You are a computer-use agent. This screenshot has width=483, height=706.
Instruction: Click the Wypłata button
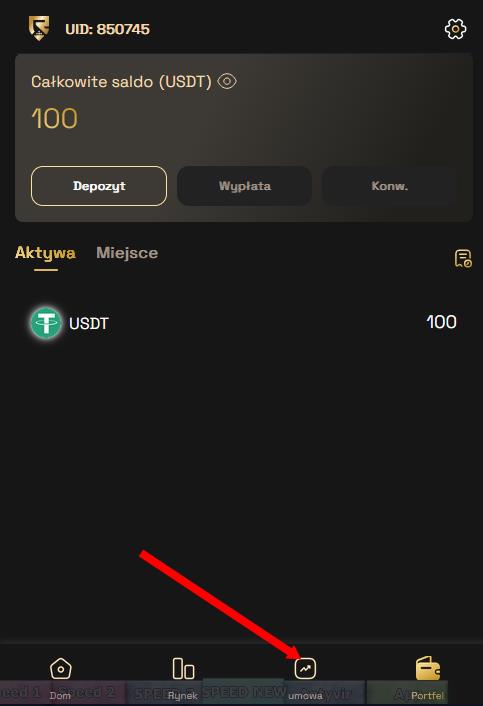pos(244,186)
